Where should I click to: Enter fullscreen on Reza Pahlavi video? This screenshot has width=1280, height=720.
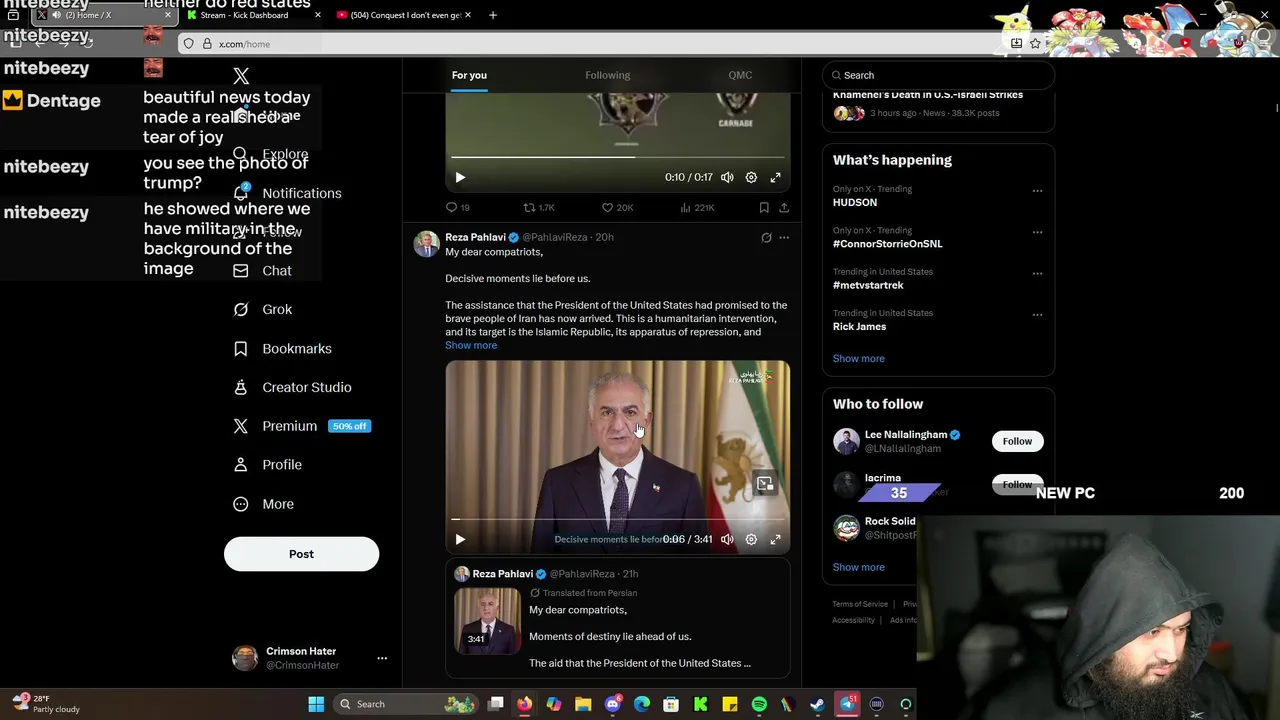click(x=775, y=539)
